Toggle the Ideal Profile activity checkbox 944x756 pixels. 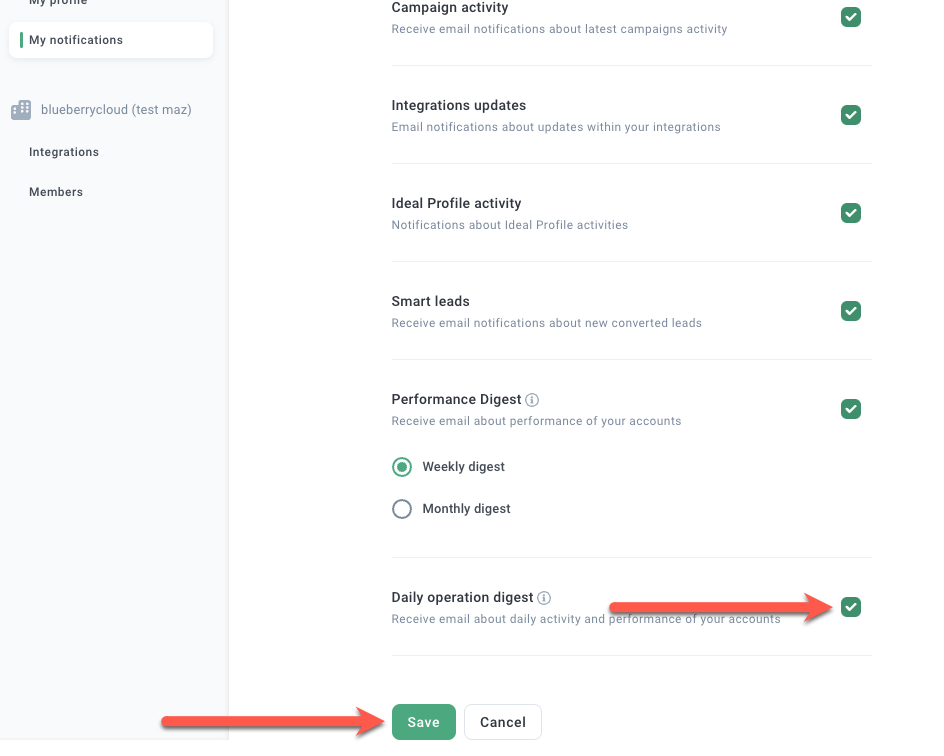(x=850, y=213)
